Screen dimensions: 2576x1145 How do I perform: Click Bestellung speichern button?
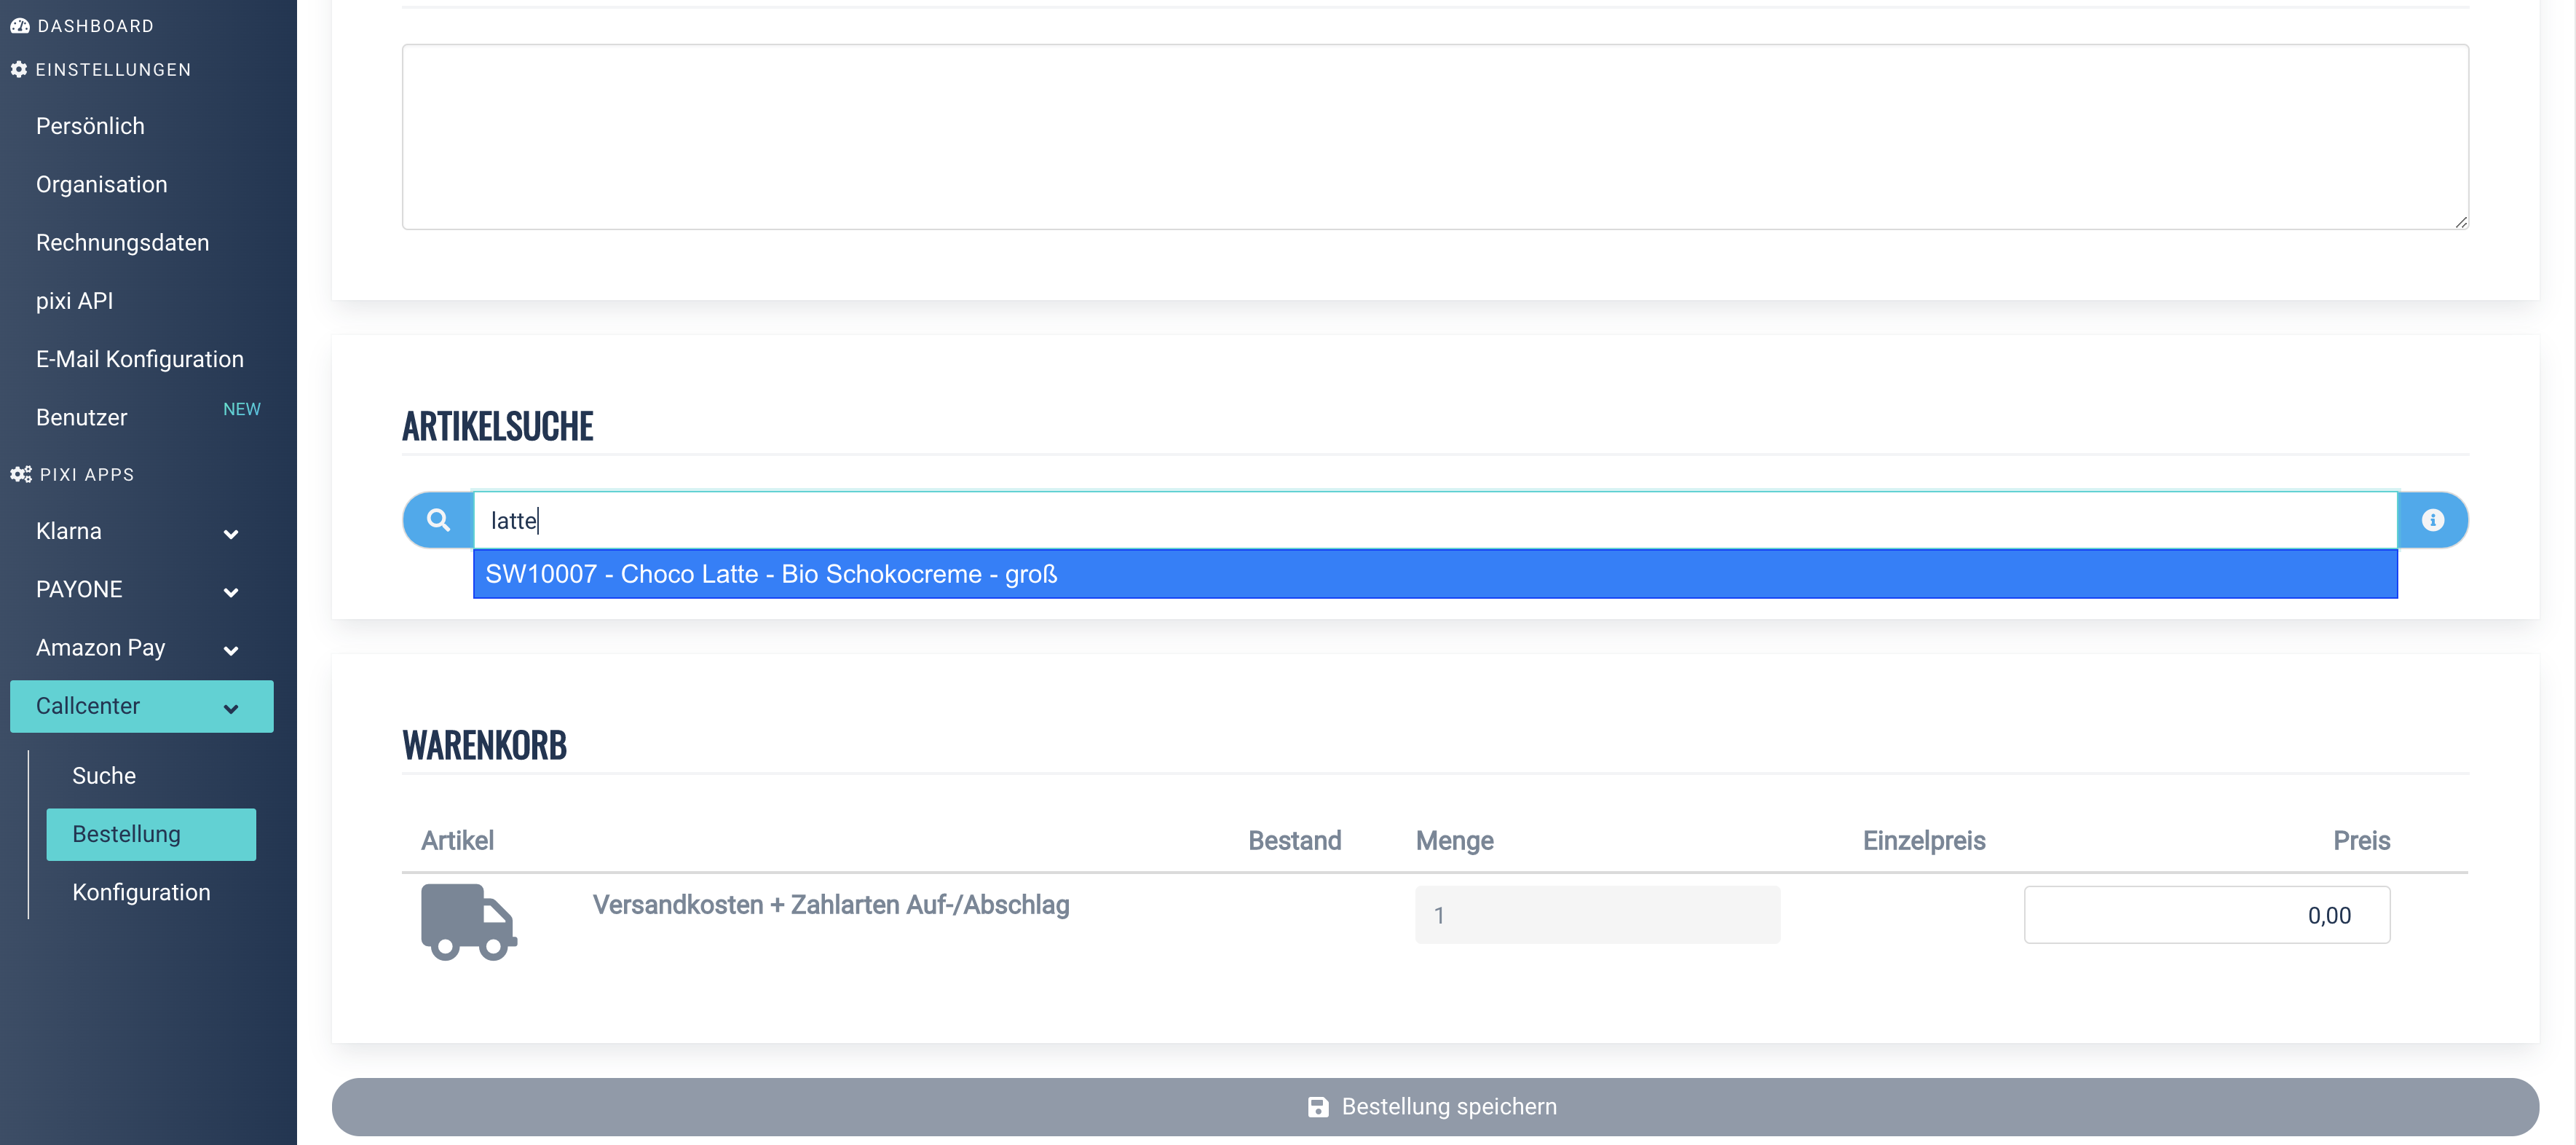pos(1435,1107)
